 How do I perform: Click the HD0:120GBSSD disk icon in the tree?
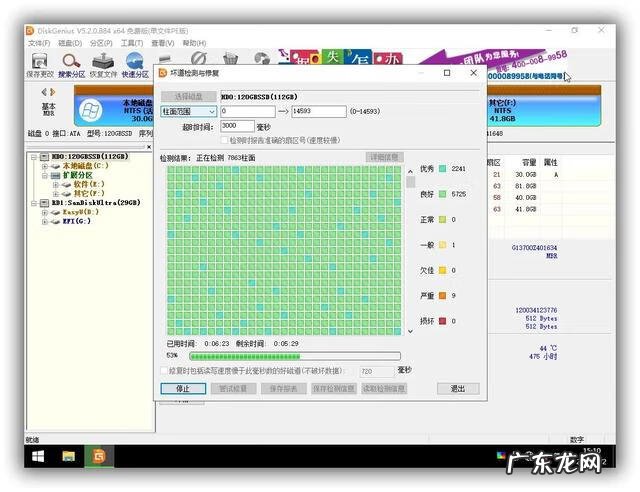click(x=44, y=157)
